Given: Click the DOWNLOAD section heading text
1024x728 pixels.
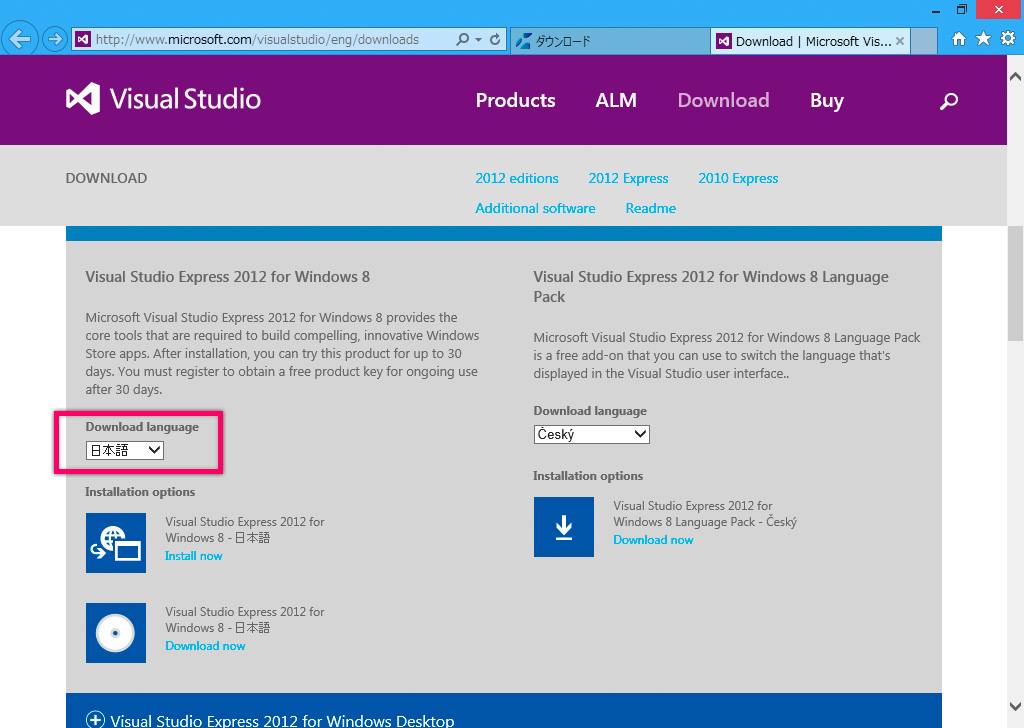Looking at the screenshot, I should coord(106,178).
